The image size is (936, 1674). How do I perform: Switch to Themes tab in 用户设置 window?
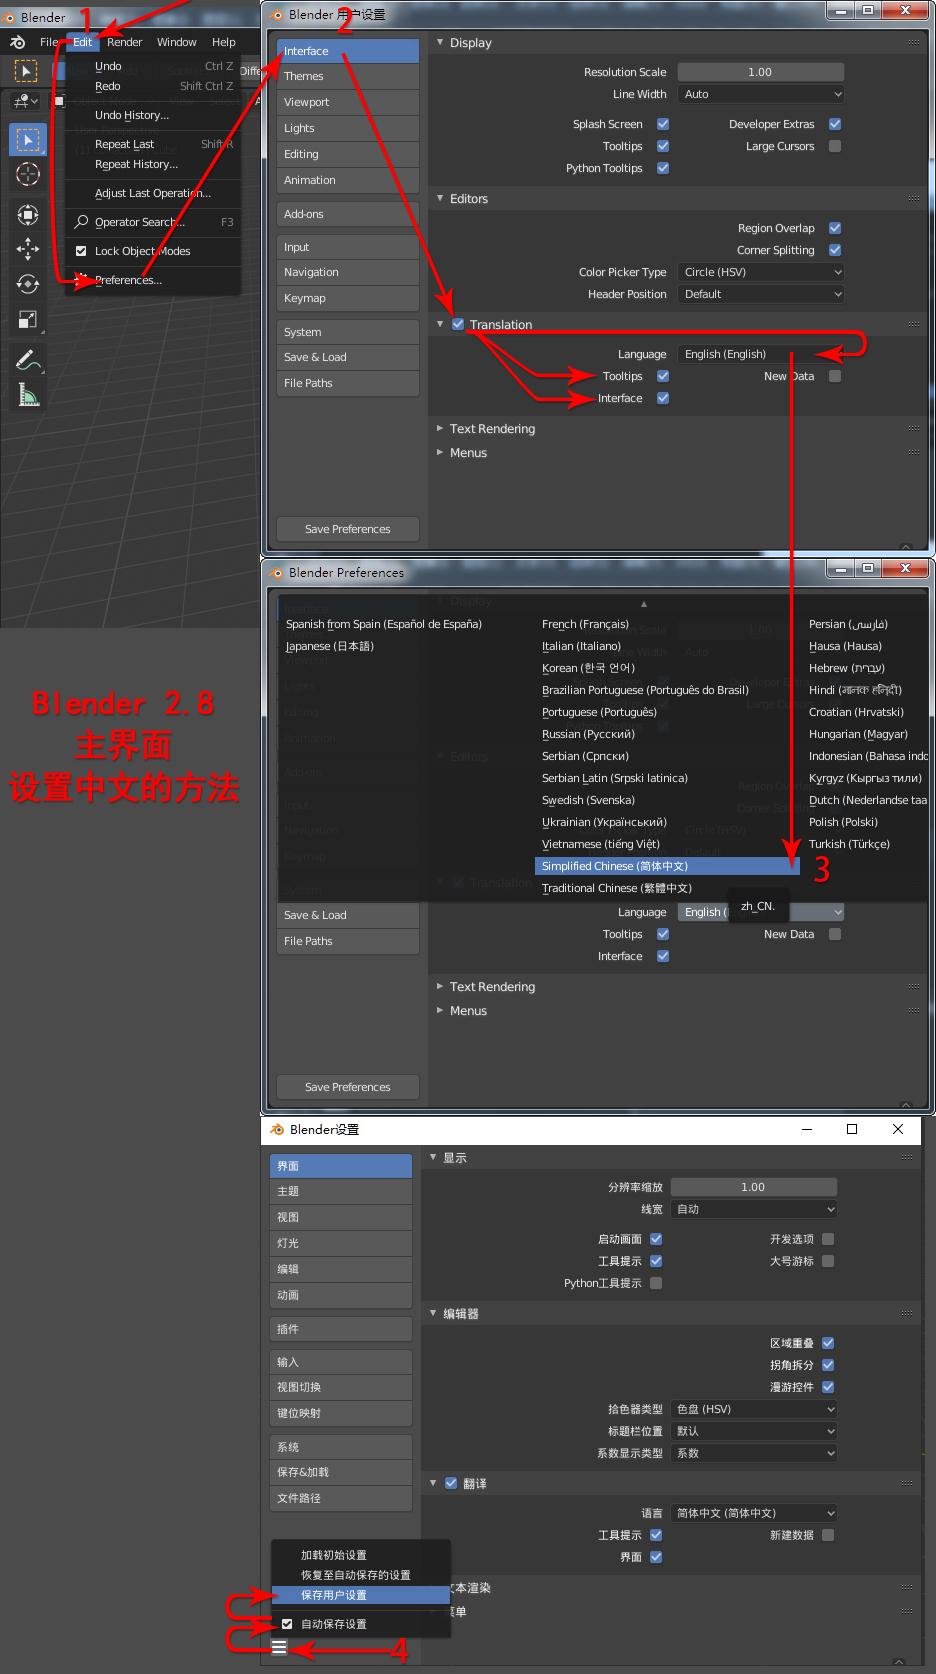point(348,76)
